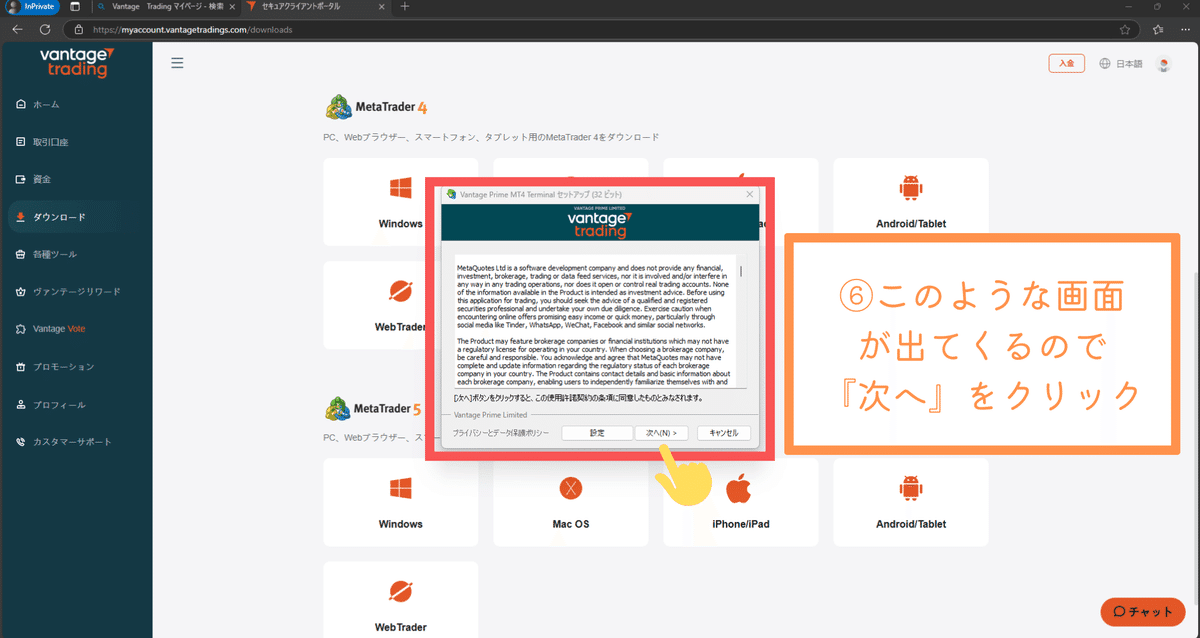1200x638 pixels.
Task: Toggle the hamburger menu icon
Action: click(x=177, y=63)
